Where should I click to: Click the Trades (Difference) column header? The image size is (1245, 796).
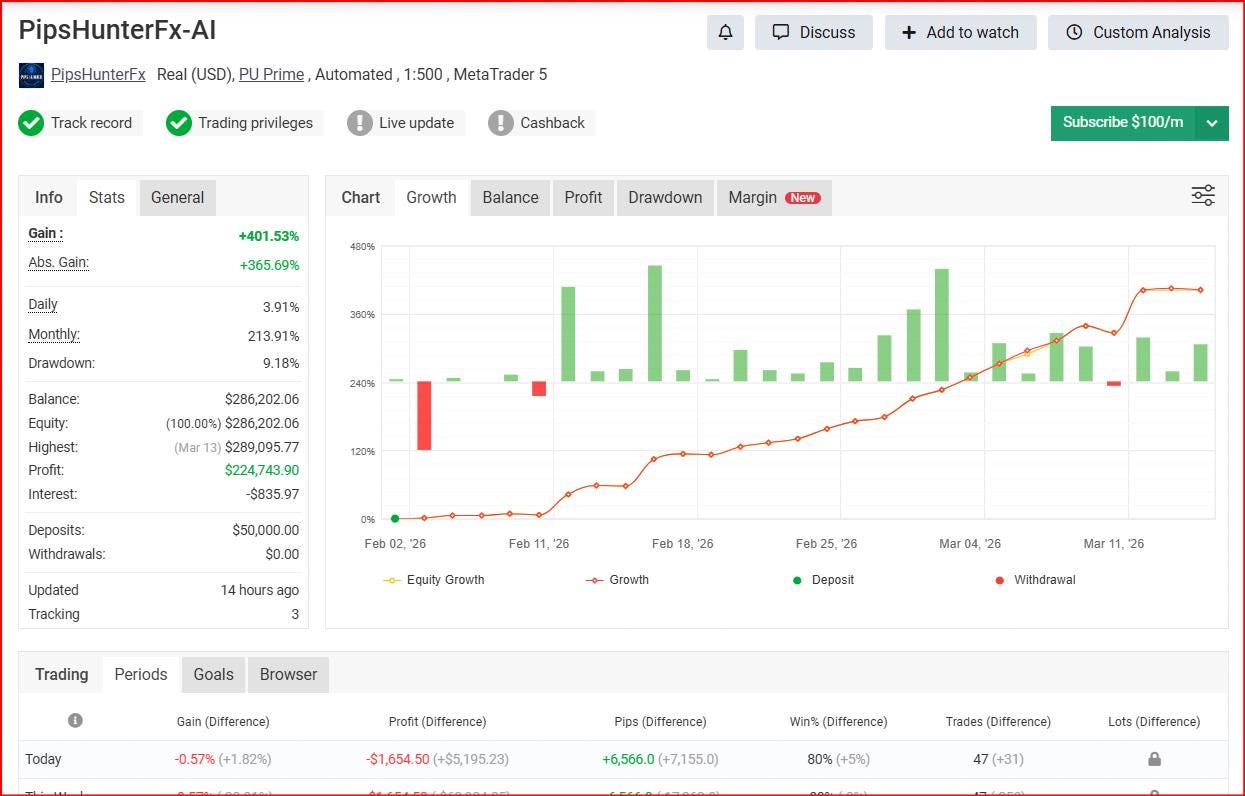(998, 721)
